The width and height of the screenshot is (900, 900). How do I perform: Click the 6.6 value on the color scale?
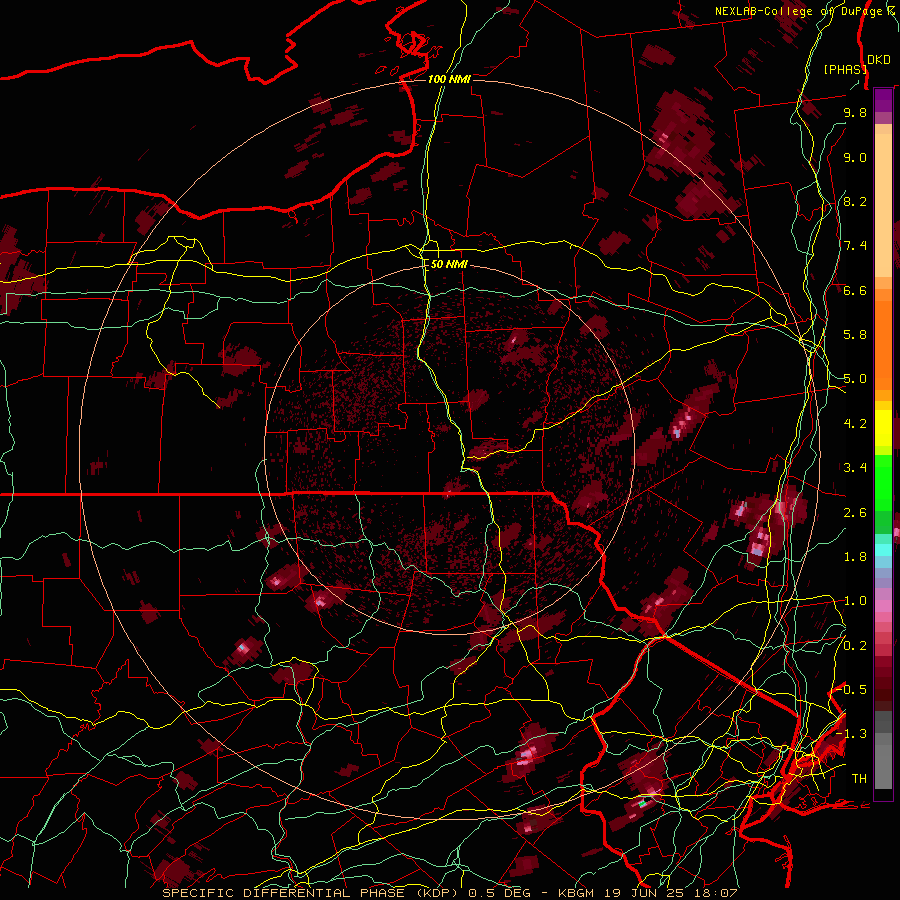(855, 290)
